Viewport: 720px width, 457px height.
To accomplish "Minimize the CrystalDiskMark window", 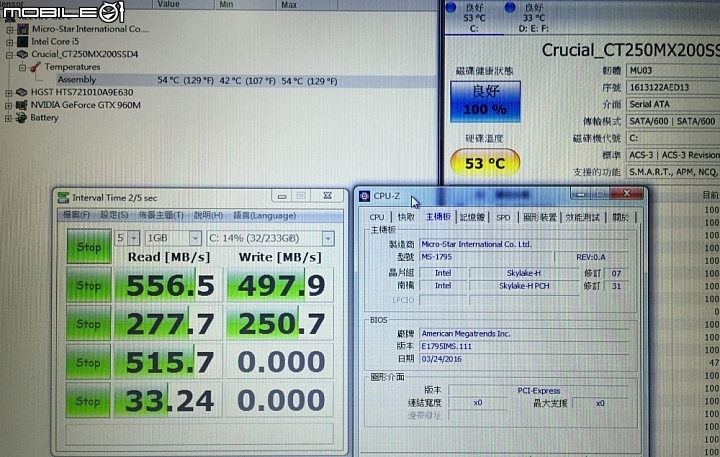I will pos(282,196).
